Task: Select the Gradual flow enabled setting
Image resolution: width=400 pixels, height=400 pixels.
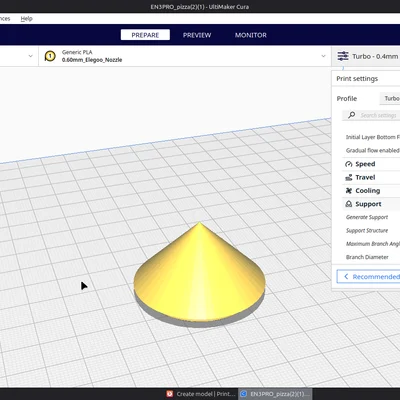Action: coord(373,151)
